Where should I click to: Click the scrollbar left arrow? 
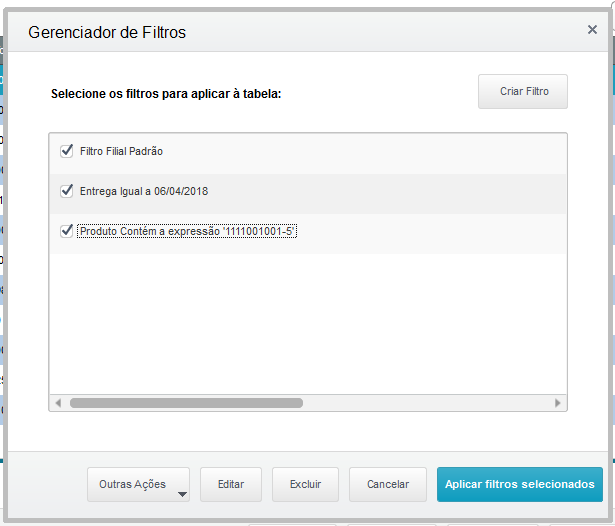(x=58, y=403)
